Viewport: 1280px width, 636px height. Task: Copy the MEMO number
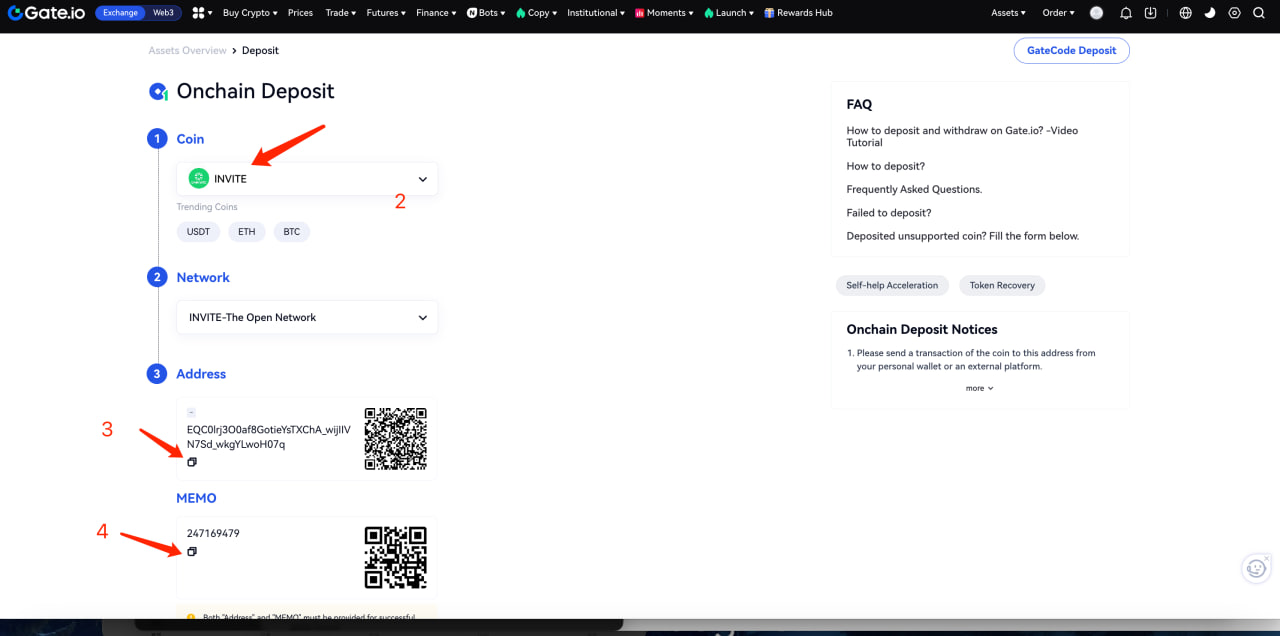click(192, 552)
